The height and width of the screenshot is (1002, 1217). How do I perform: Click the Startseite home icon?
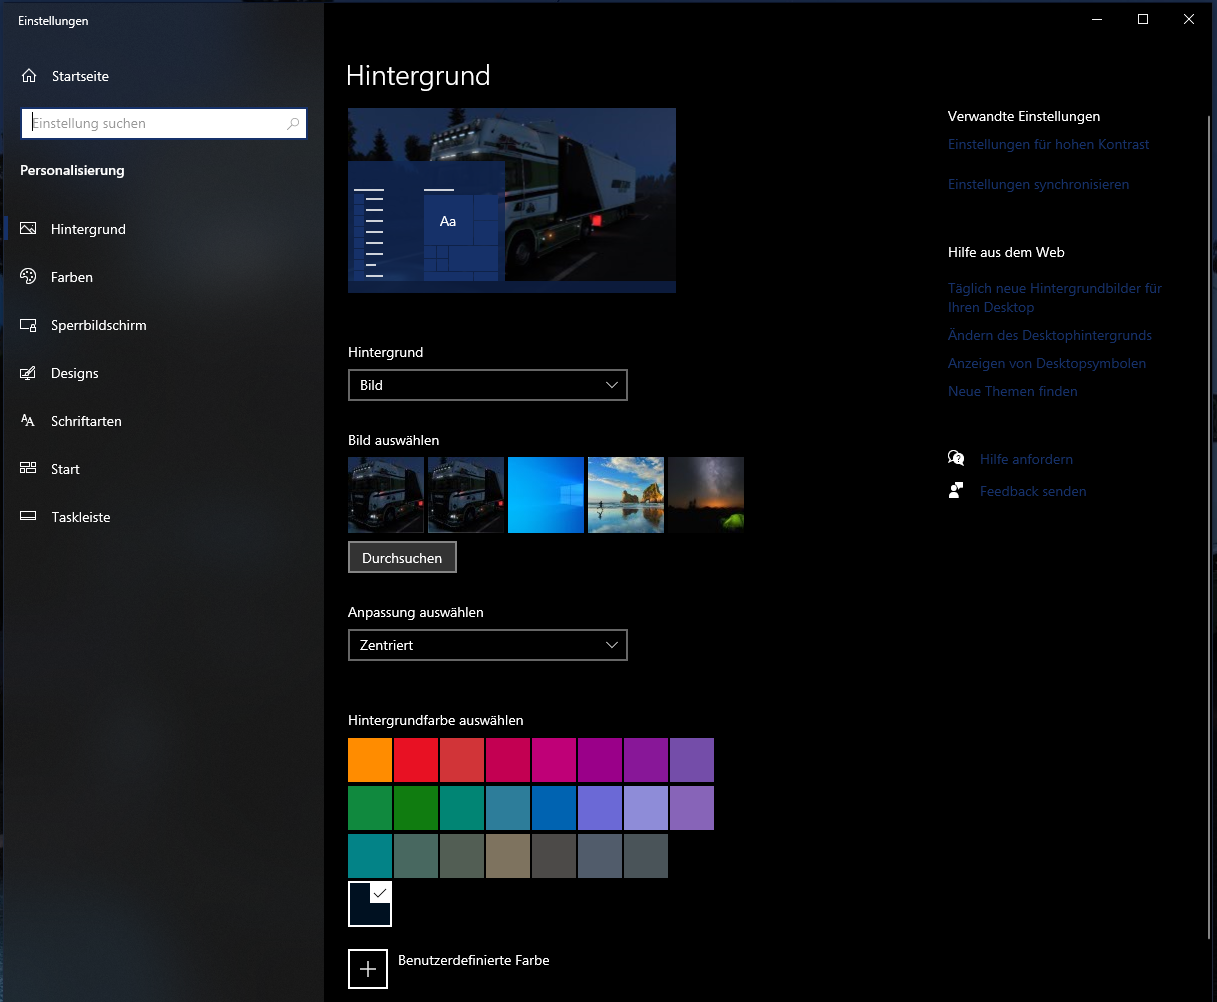(x=29, y=76)
